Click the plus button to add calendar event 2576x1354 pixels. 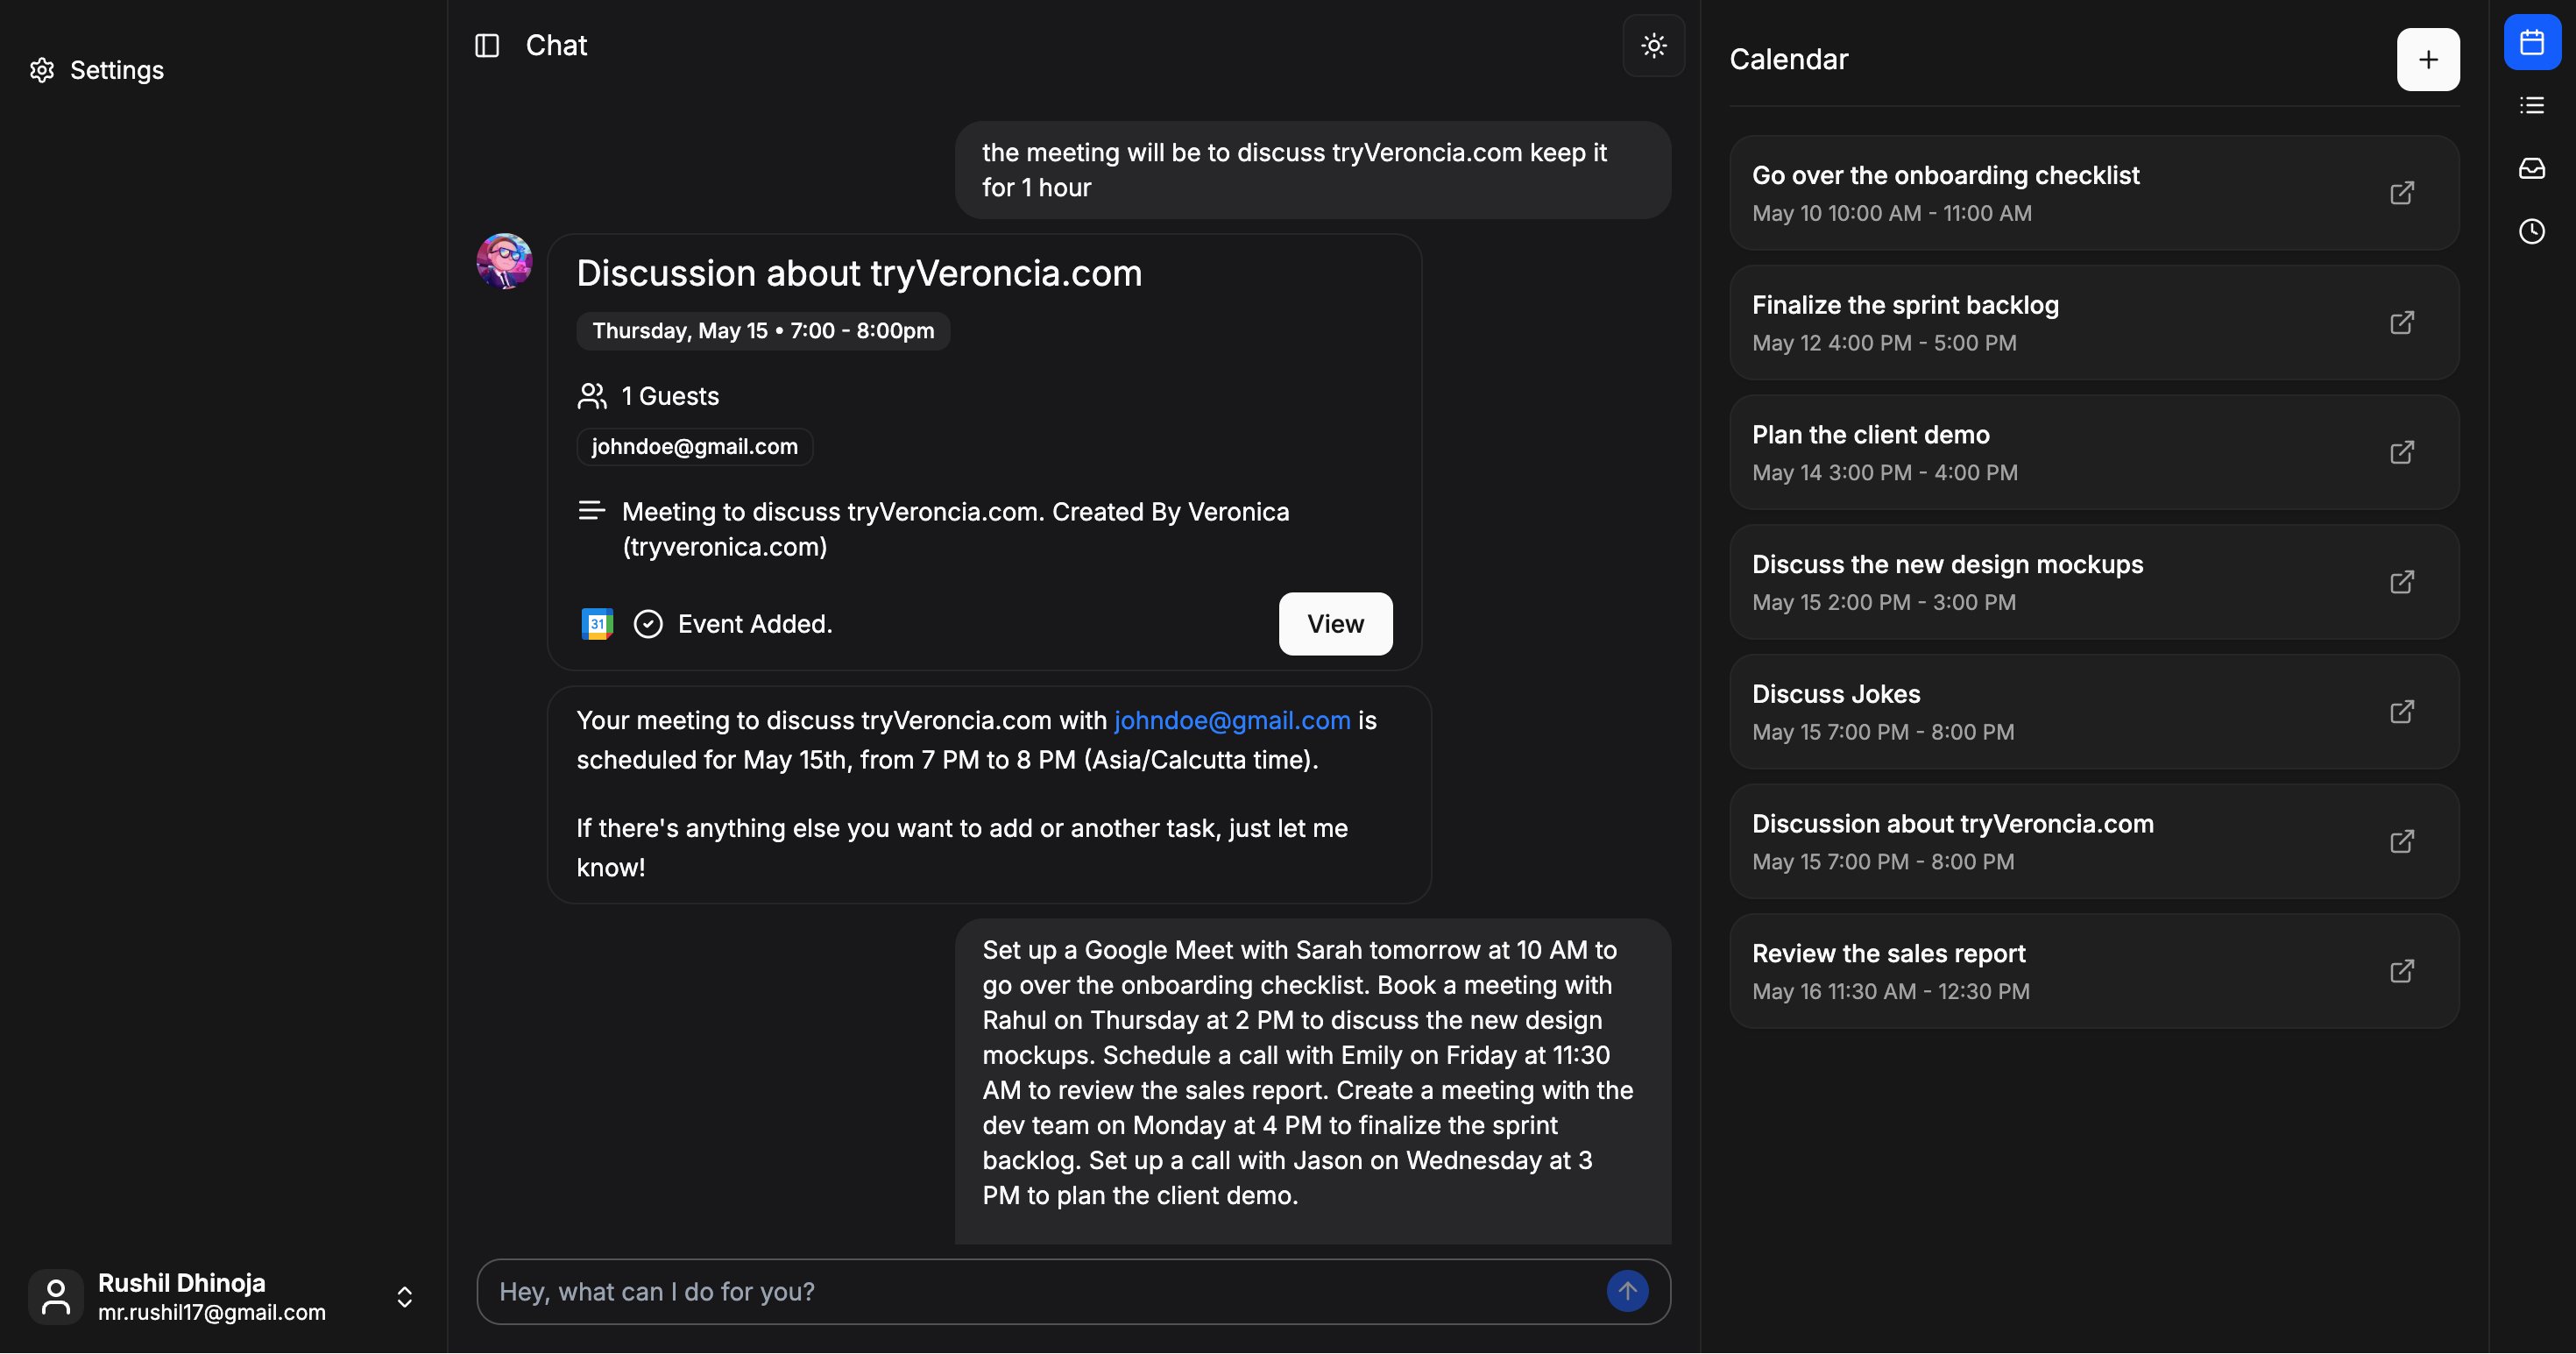point(2427,60)
